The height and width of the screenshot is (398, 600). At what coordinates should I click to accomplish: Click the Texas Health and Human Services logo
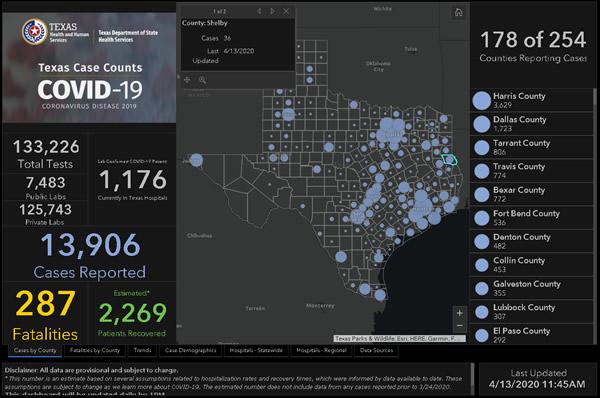[x=55, y=32]
